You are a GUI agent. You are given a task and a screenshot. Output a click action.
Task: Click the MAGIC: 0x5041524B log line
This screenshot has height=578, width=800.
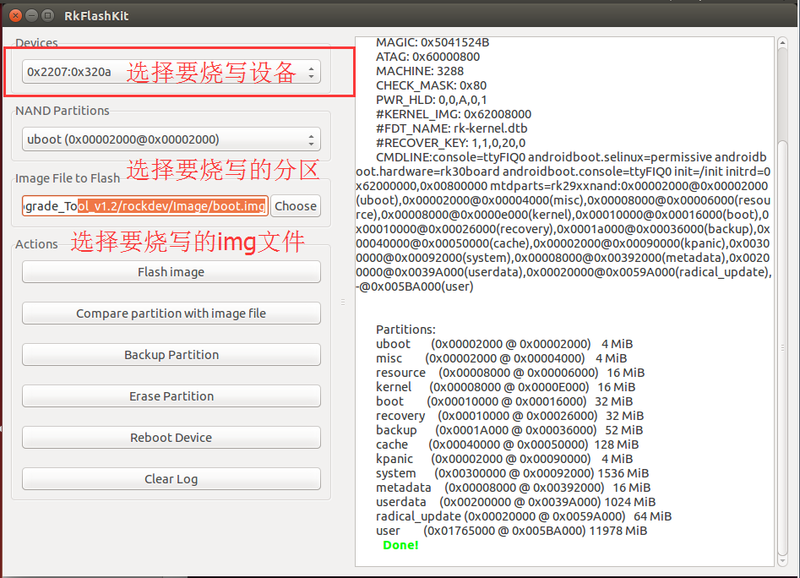click(432, 43)
